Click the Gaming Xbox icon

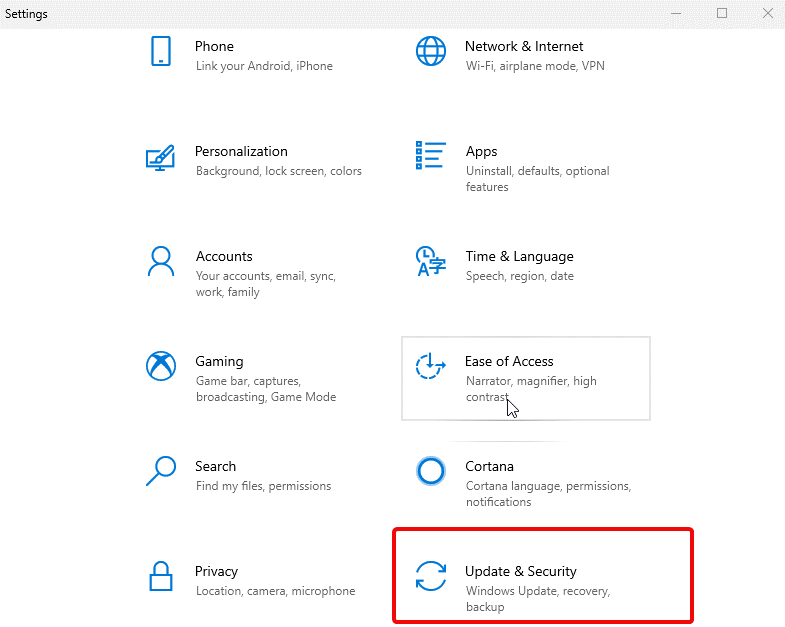point(161,366)
